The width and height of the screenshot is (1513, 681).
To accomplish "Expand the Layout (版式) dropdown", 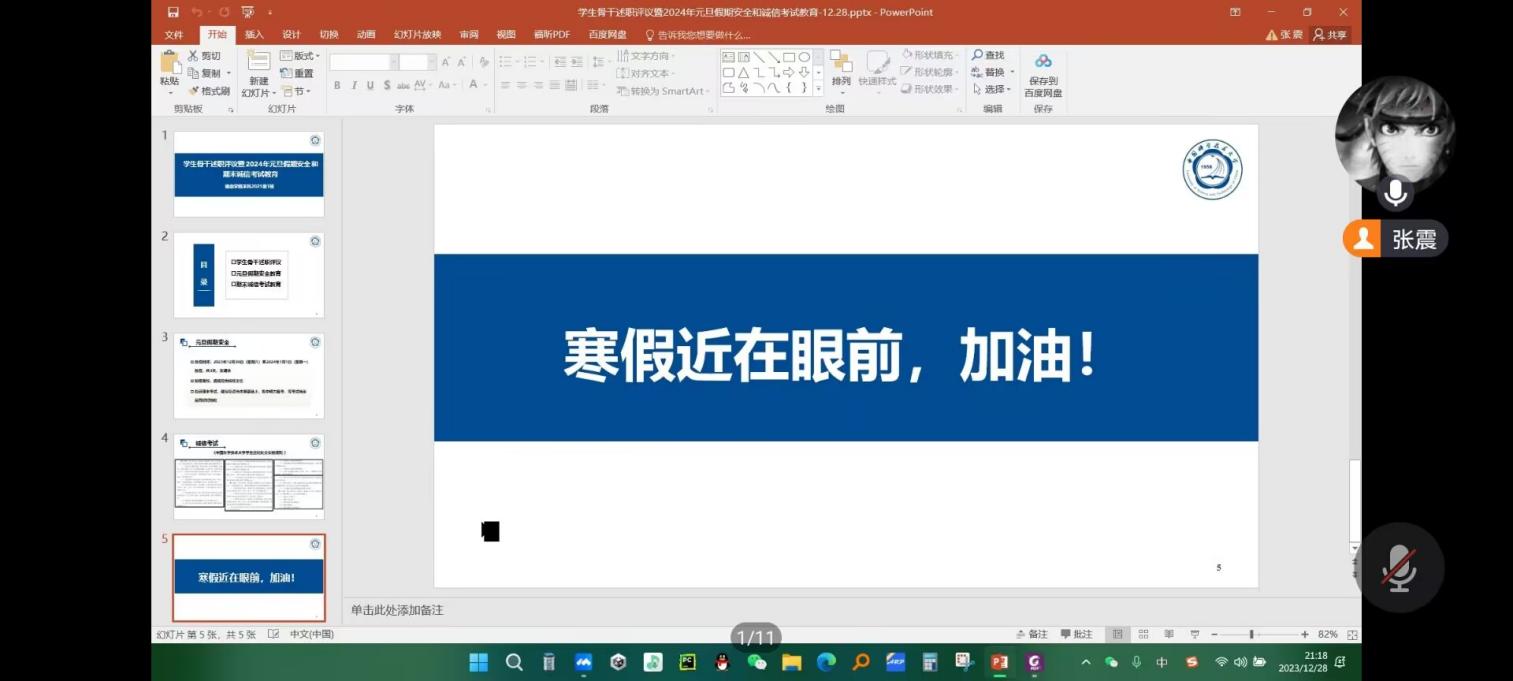I will coord(298,56).
